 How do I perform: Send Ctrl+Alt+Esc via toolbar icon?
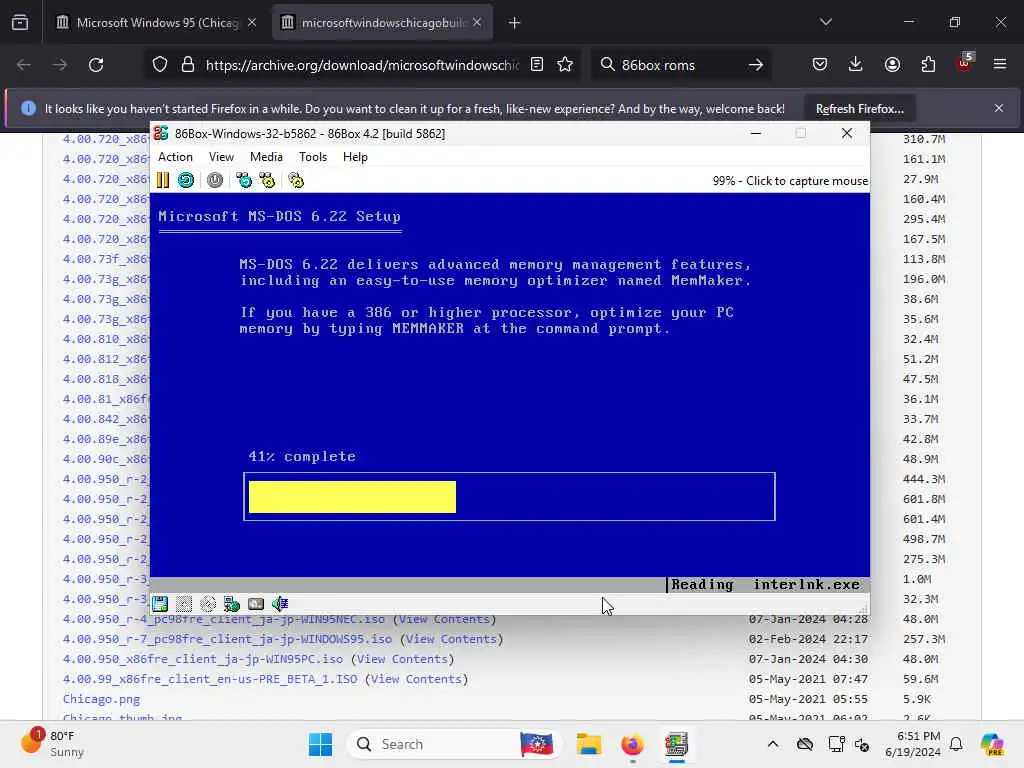267,180
